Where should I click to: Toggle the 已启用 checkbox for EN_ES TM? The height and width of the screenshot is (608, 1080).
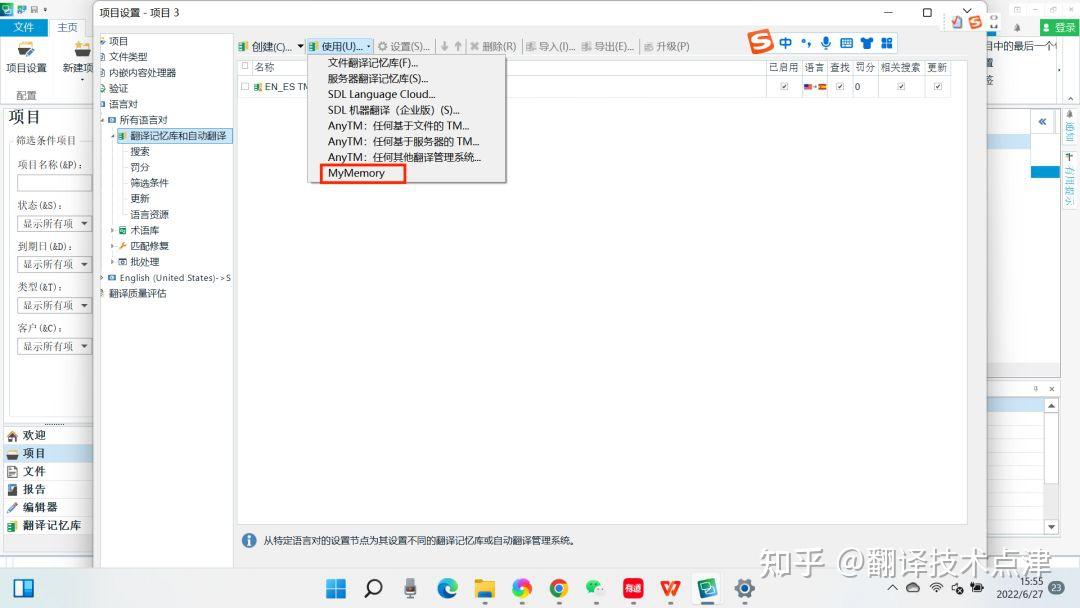(784, 88)
